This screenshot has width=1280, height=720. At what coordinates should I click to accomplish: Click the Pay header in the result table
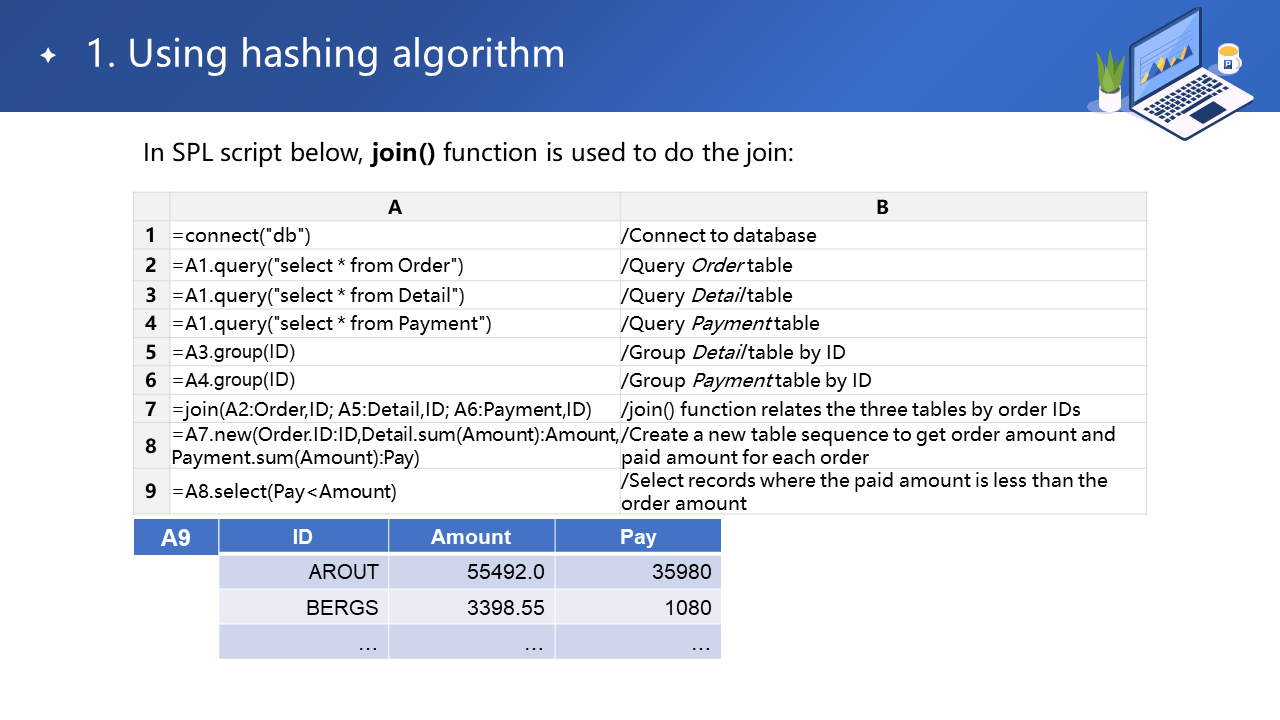[x=638, y=537]
